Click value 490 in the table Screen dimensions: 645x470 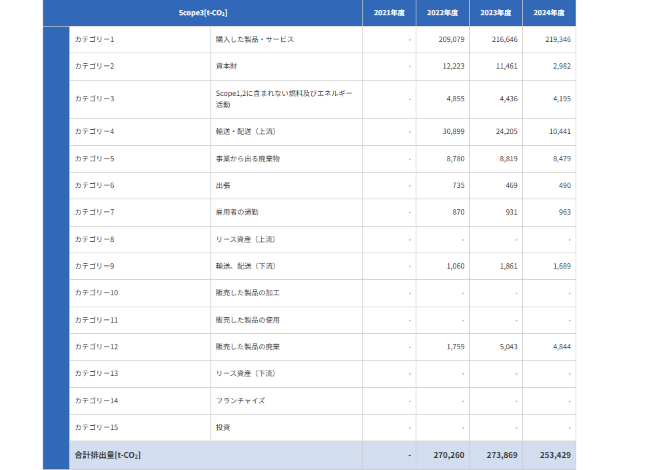click(x=565, y=185)
